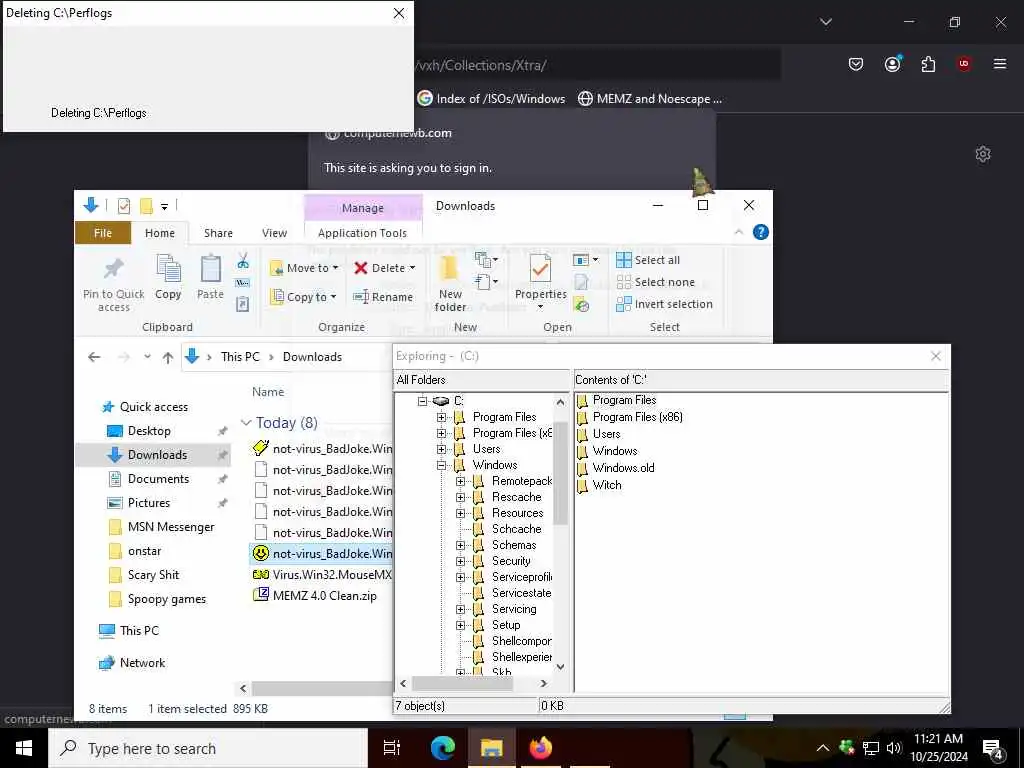Click the Paste clipboard icon
Image resolution: width=1024 pixels, height=768 pixels.
(210, 268)
